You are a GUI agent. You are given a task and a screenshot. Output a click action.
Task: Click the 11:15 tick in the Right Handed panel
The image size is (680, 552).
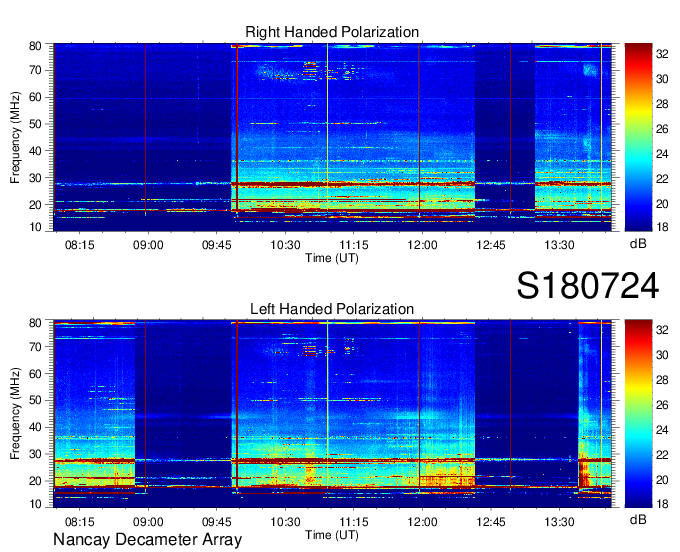coord(354,245)
